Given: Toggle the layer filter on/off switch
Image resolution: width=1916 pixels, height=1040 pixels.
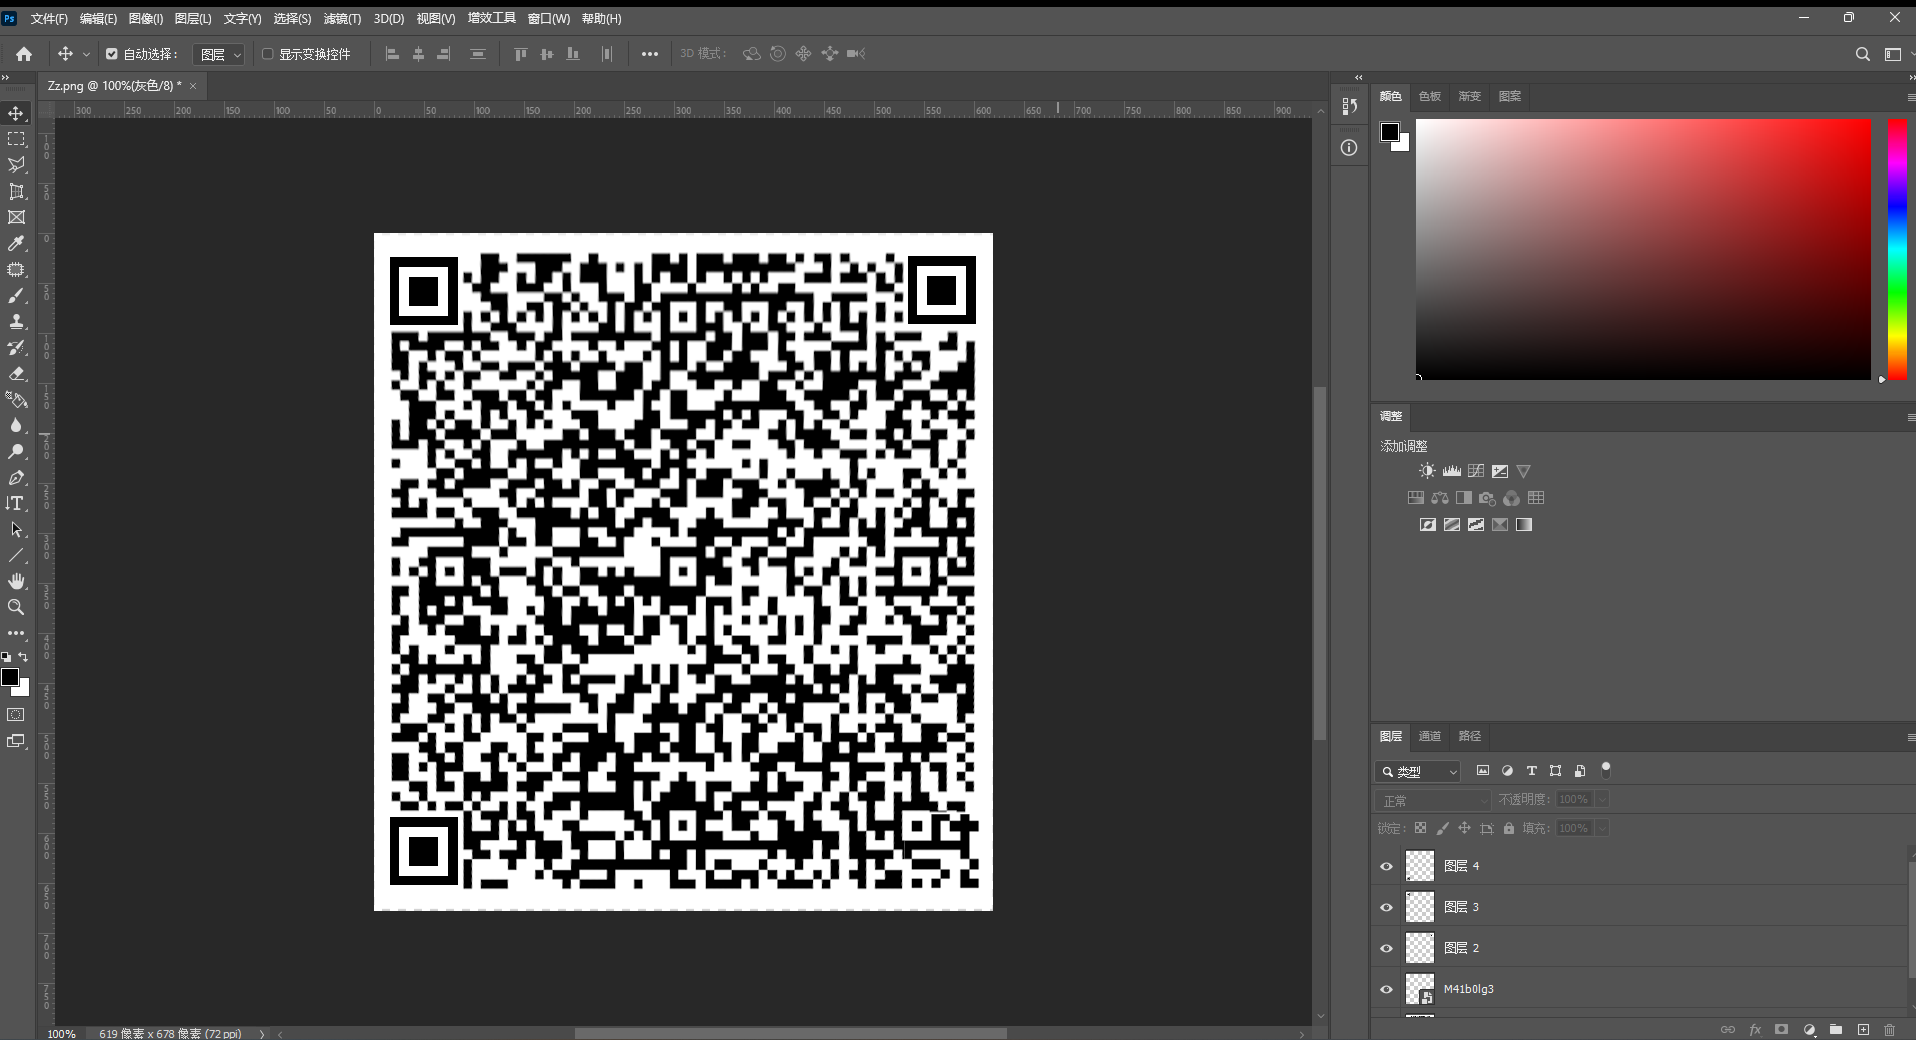Looking at the screenshot, I should pyautogui.click(x=1606, y=770).
